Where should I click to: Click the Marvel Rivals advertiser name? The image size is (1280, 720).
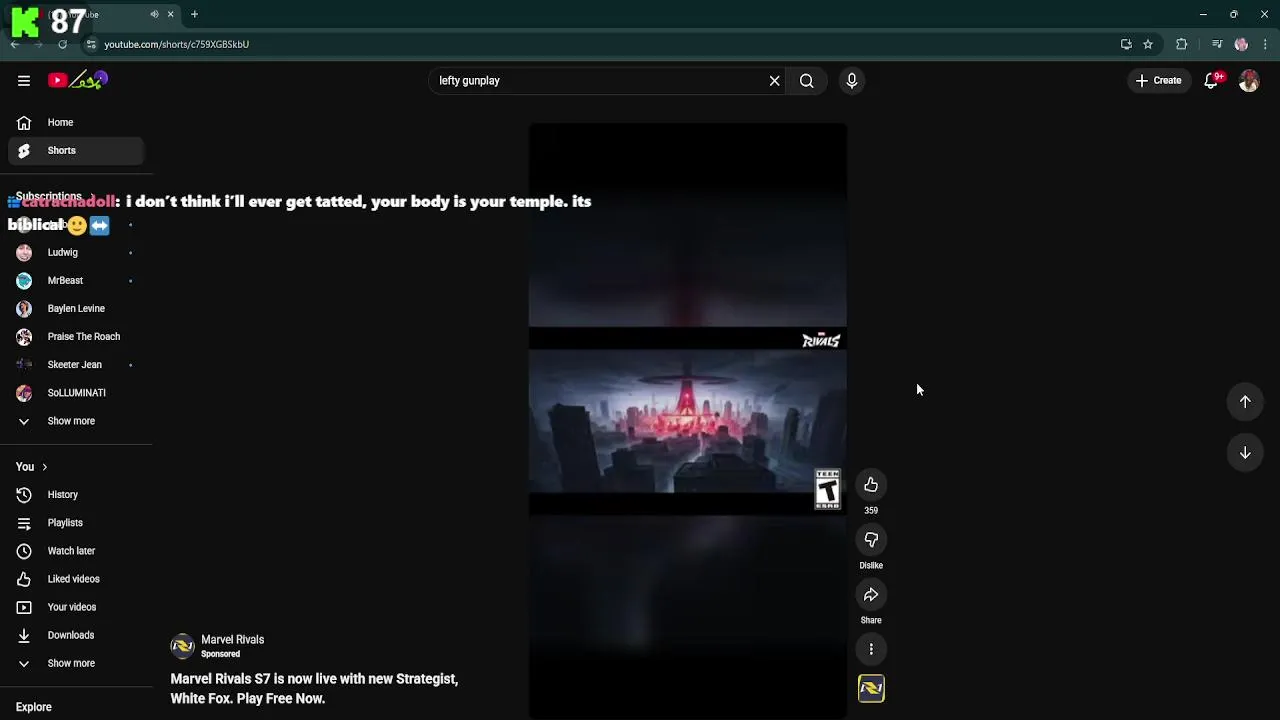point(232,640)
